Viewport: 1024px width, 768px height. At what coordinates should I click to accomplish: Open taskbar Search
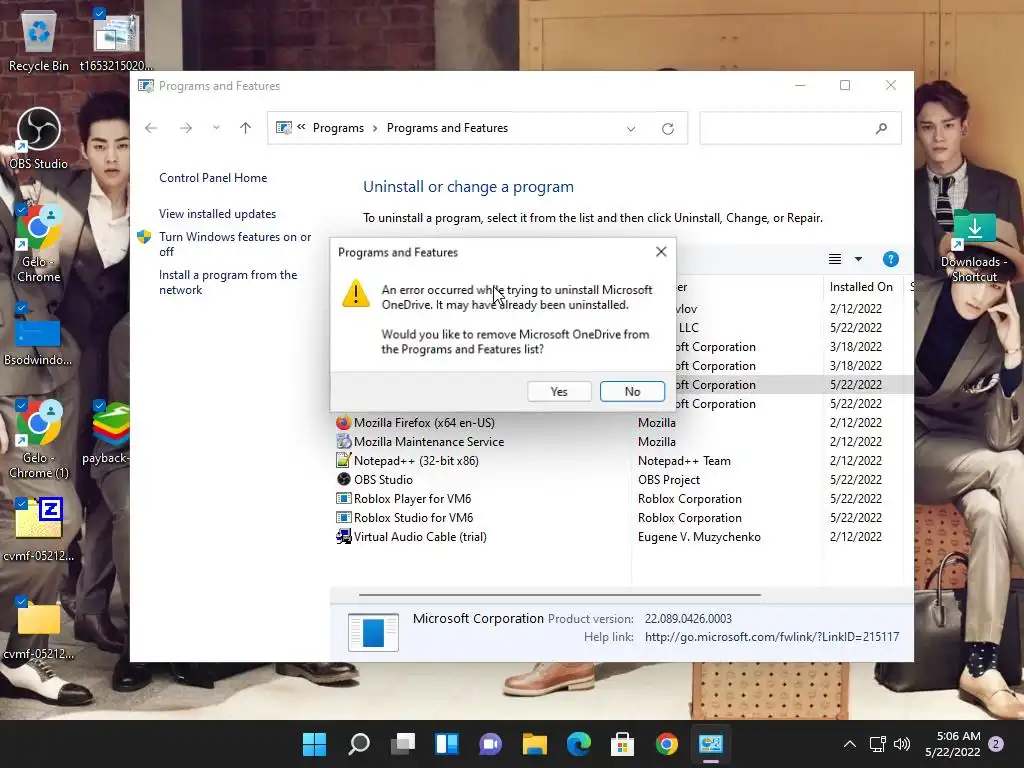pyautogui.click(x=359, y=744)
